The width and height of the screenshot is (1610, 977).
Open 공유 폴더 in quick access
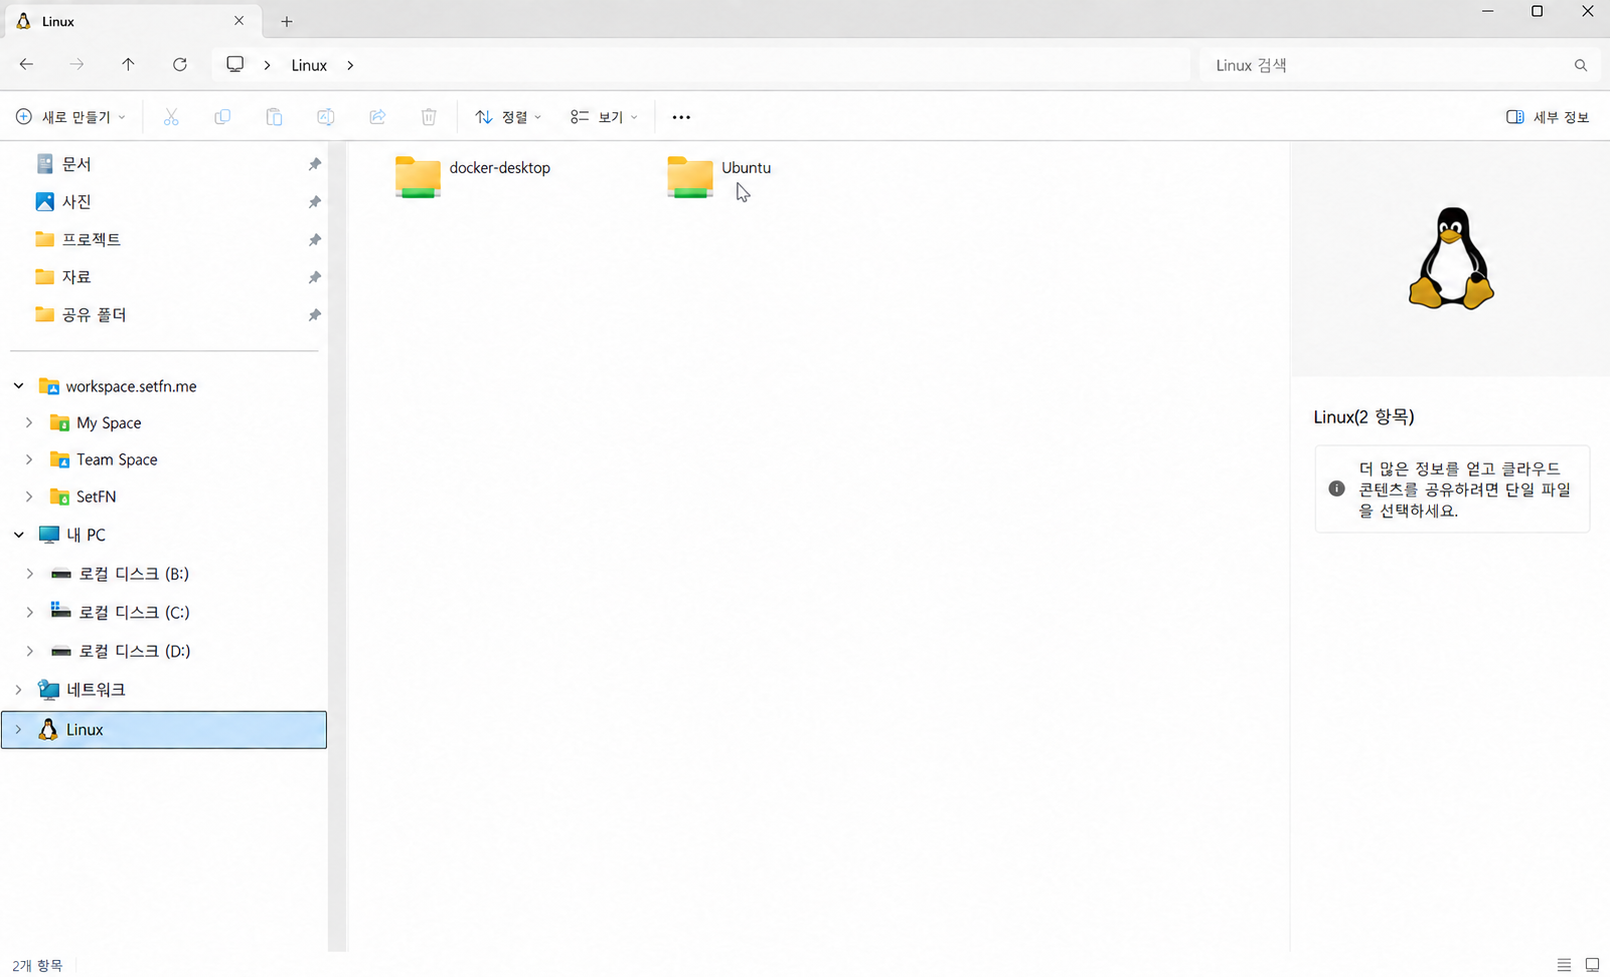[94, 315]
